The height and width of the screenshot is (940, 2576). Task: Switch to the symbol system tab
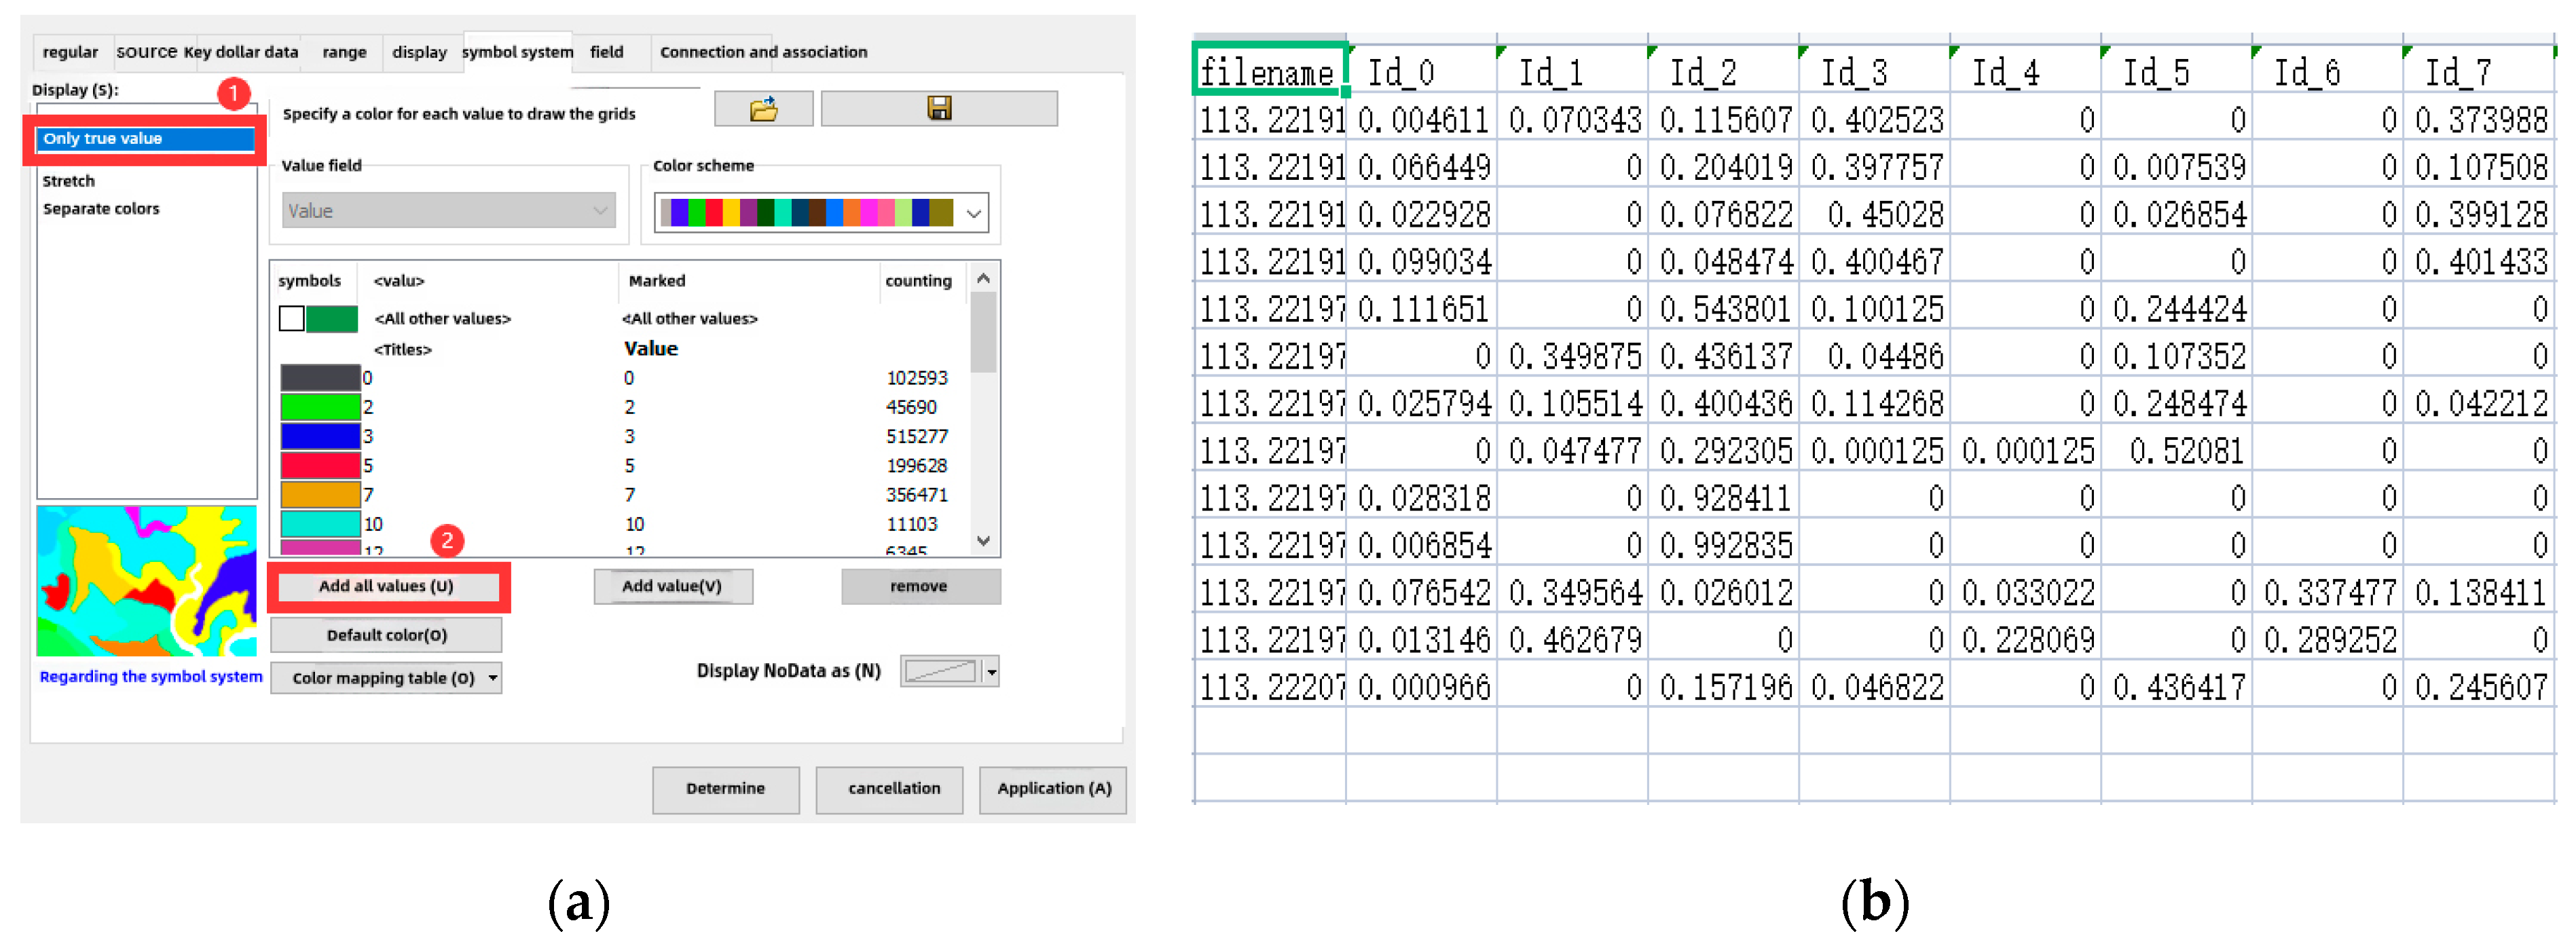tap(517, 52)
